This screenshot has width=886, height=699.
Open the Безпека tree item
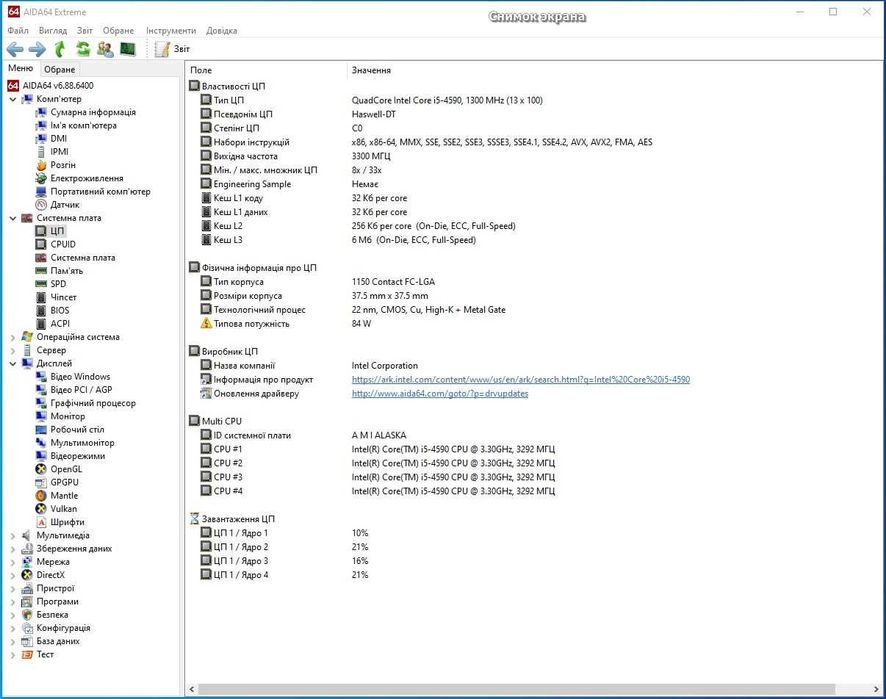(52, 615)
